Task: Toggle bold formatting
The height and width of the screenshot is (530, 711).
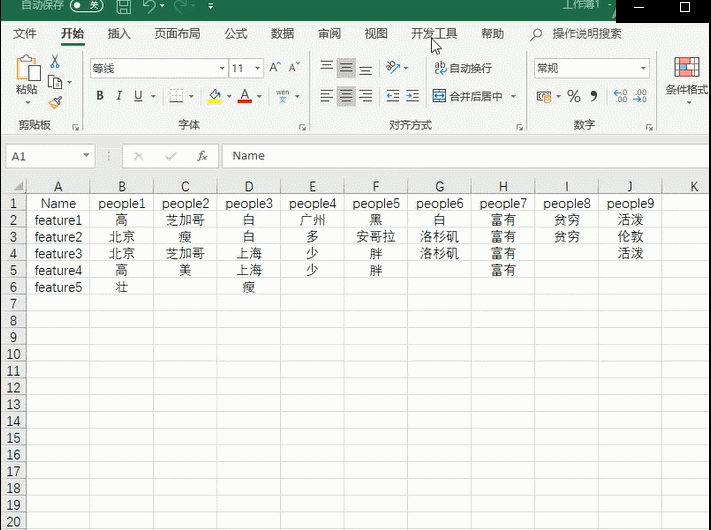Action: coord(100,96)
